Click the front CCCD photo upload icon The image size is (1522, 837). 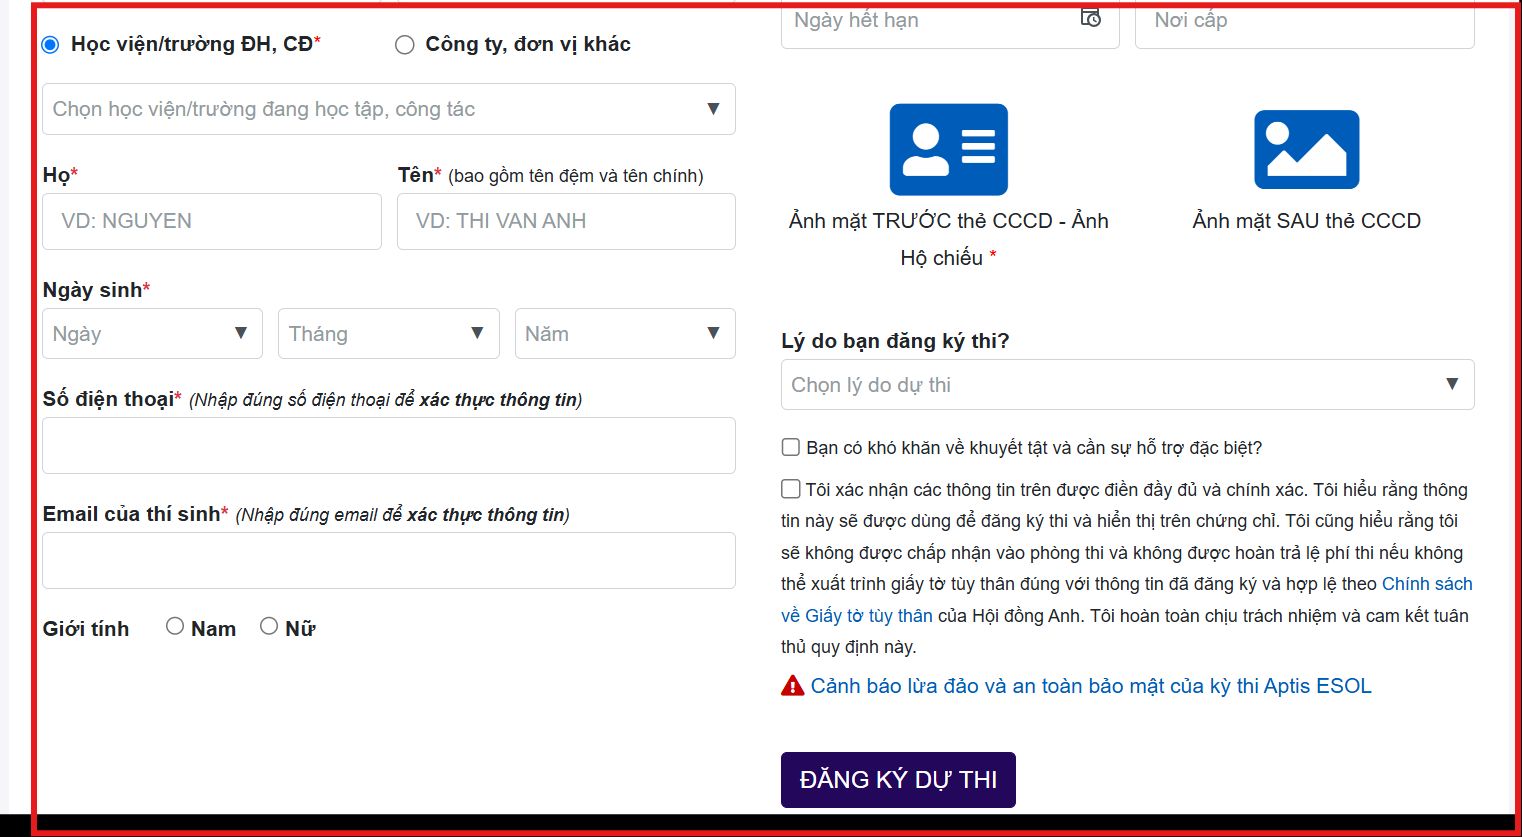click(x=948, y=149)
